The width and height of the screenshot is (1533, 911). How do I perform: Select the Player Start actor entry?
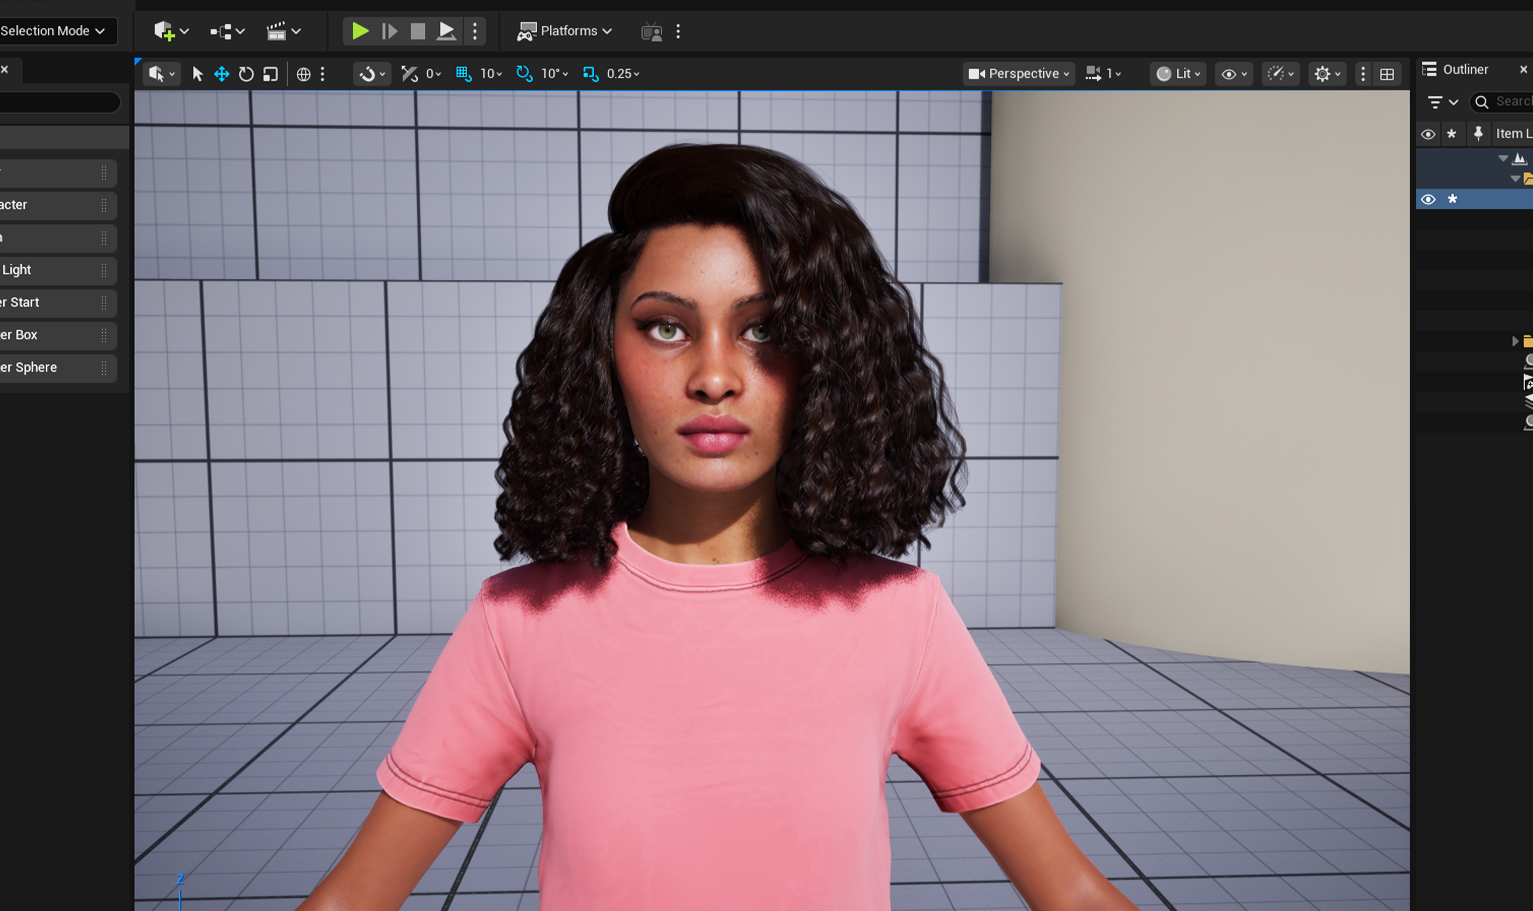pyautogui.click(x=58, y=302)
